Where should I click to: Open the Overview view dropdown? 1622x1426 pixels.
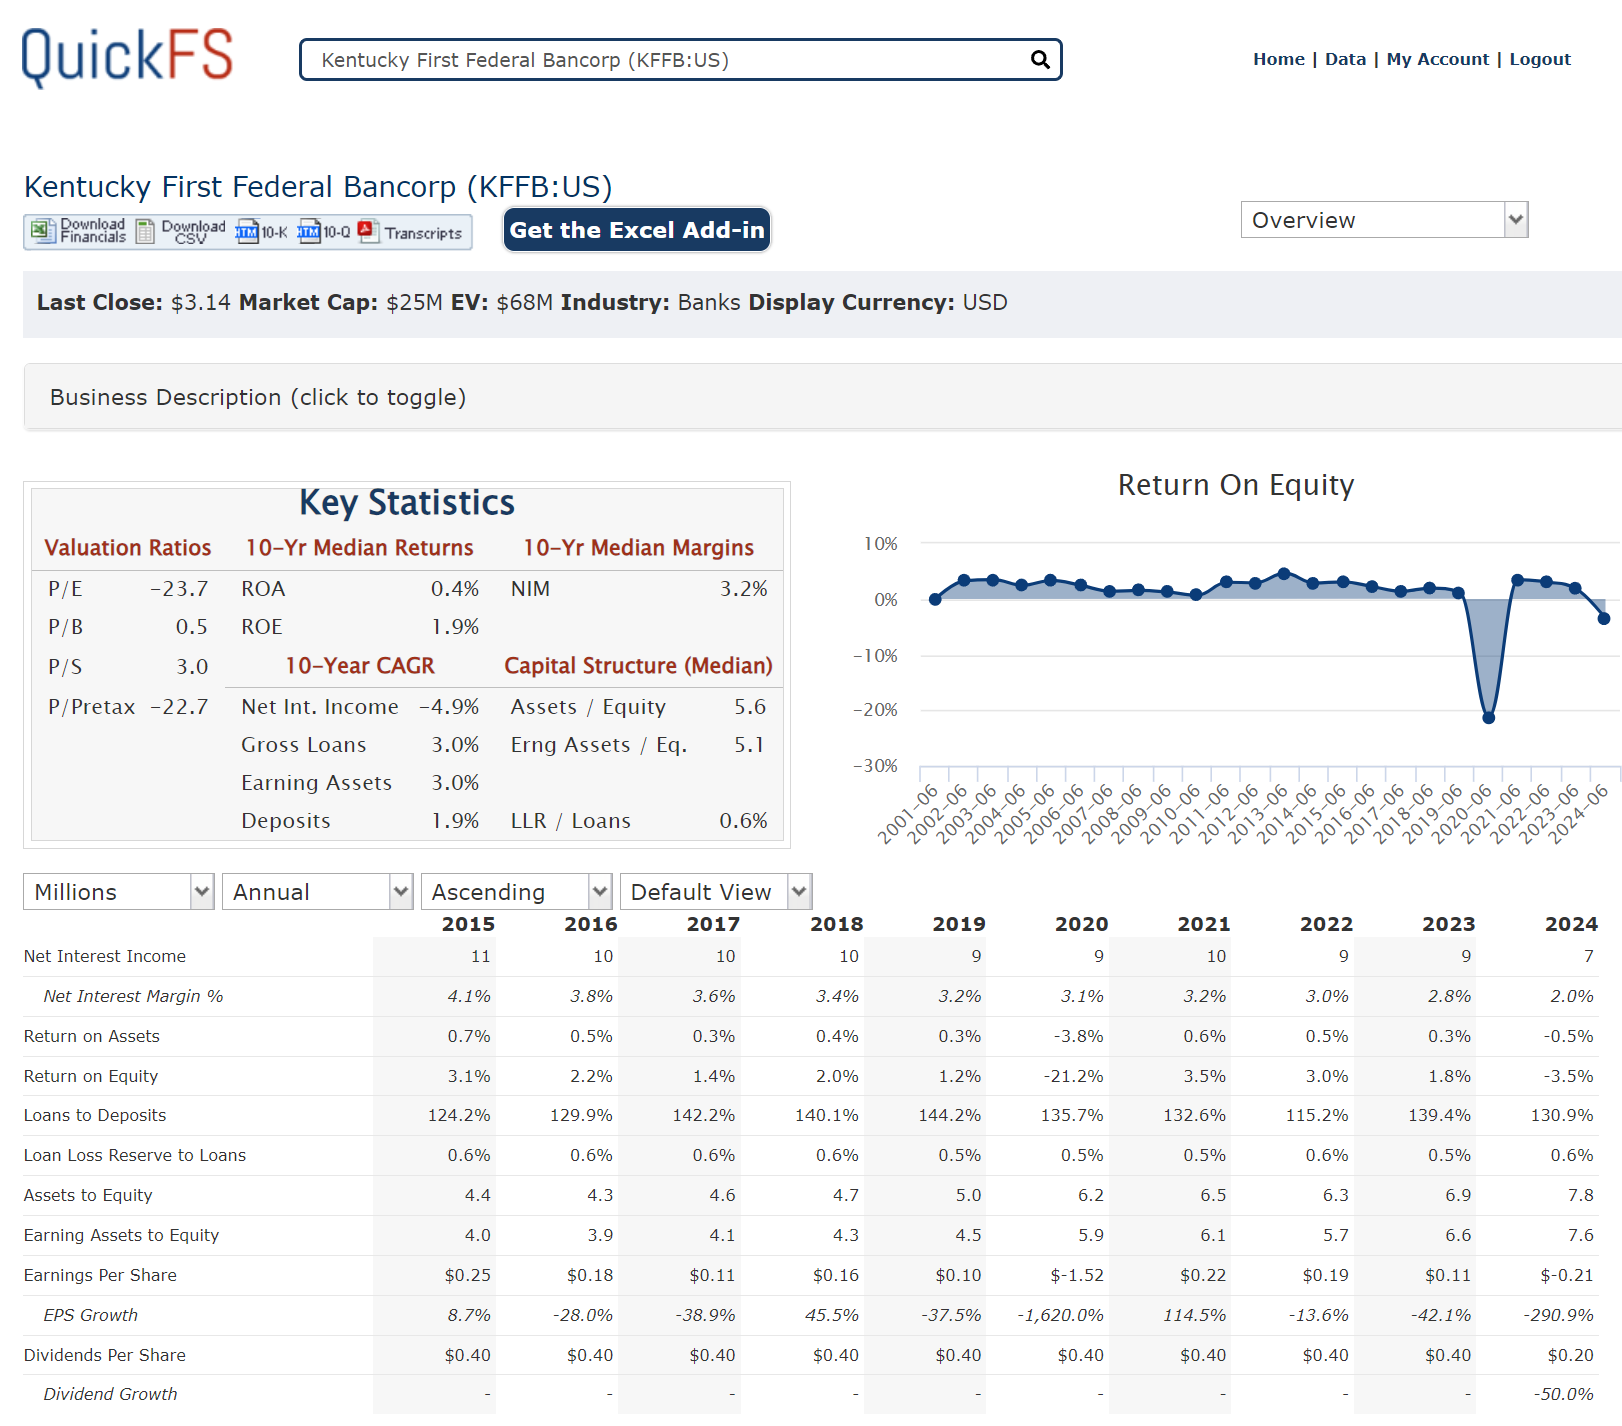pos(1384,220)
